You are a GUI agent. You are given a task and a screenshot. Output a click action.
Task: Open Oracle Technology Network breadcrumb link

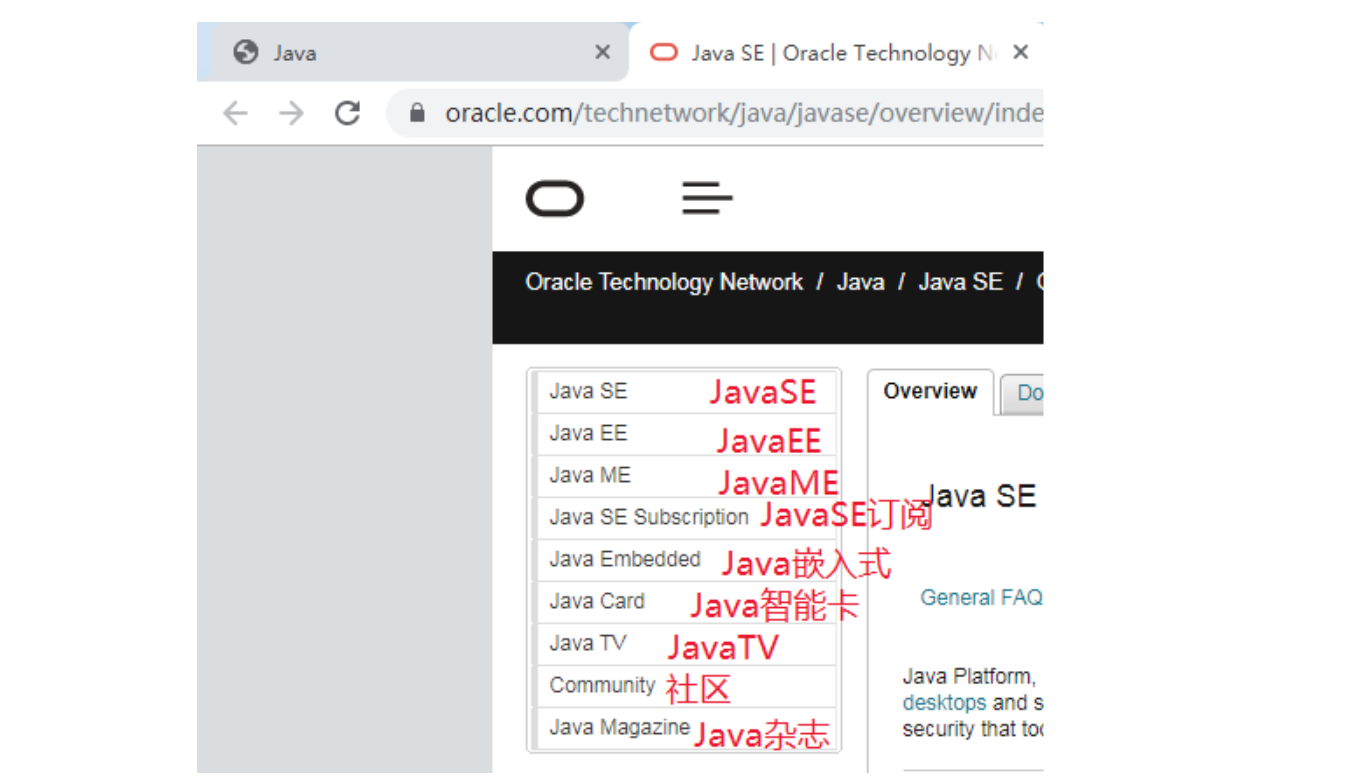click(664, 282)
